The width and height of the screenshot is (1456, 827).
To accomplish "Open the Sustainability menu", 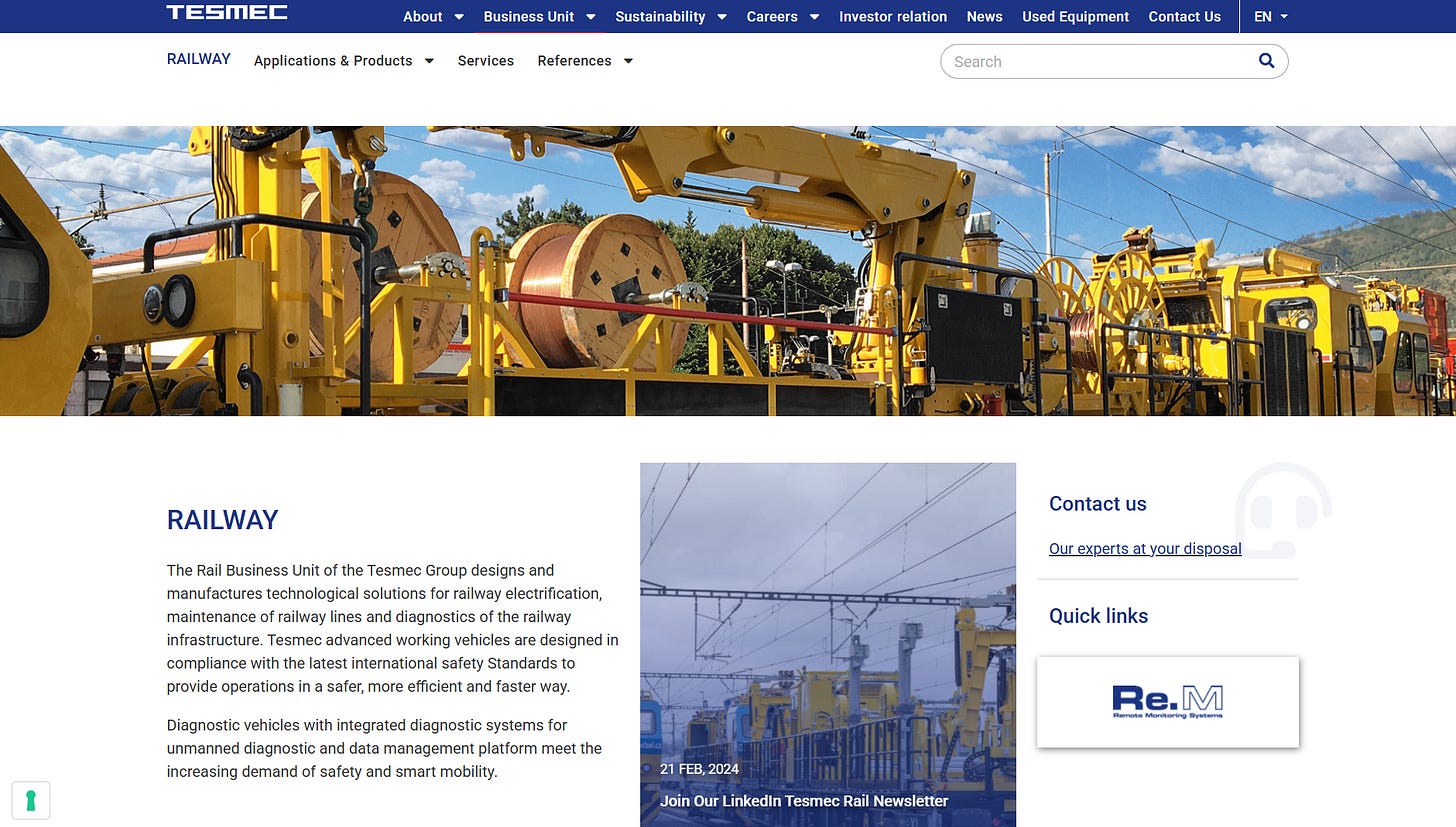I will pos(660,17).
